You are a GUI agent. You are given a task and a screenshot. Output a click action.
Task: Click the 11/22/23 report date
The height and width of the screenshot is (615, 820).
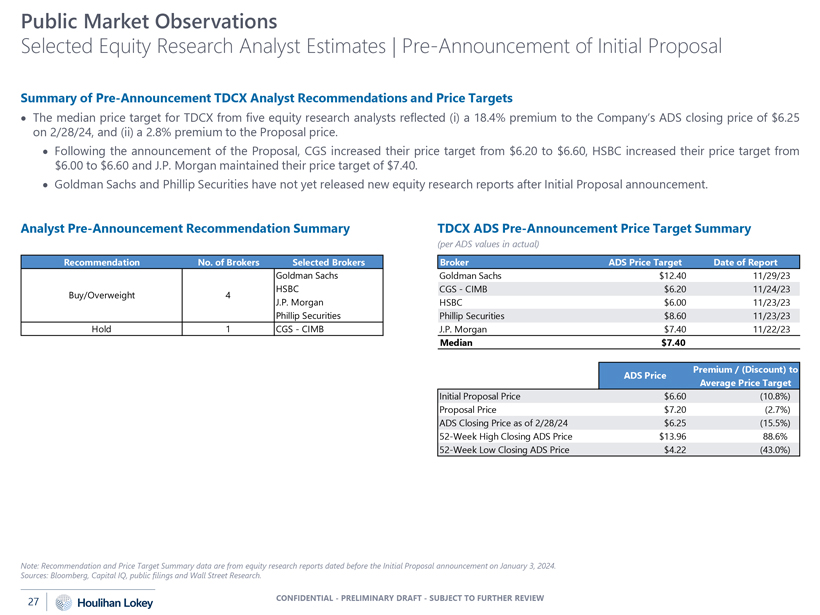coord(771,329)
